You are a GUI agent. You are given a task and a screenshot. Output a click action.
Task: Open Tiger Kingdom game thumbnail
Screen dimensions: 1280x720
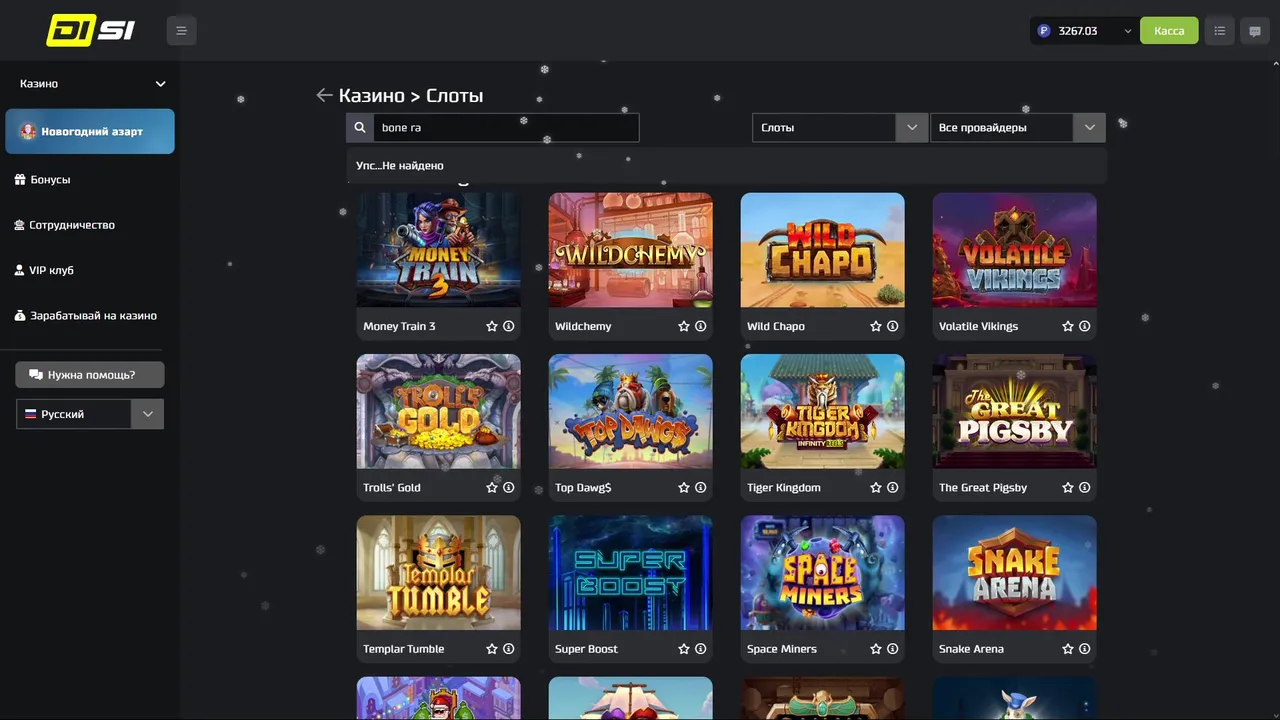822,411
